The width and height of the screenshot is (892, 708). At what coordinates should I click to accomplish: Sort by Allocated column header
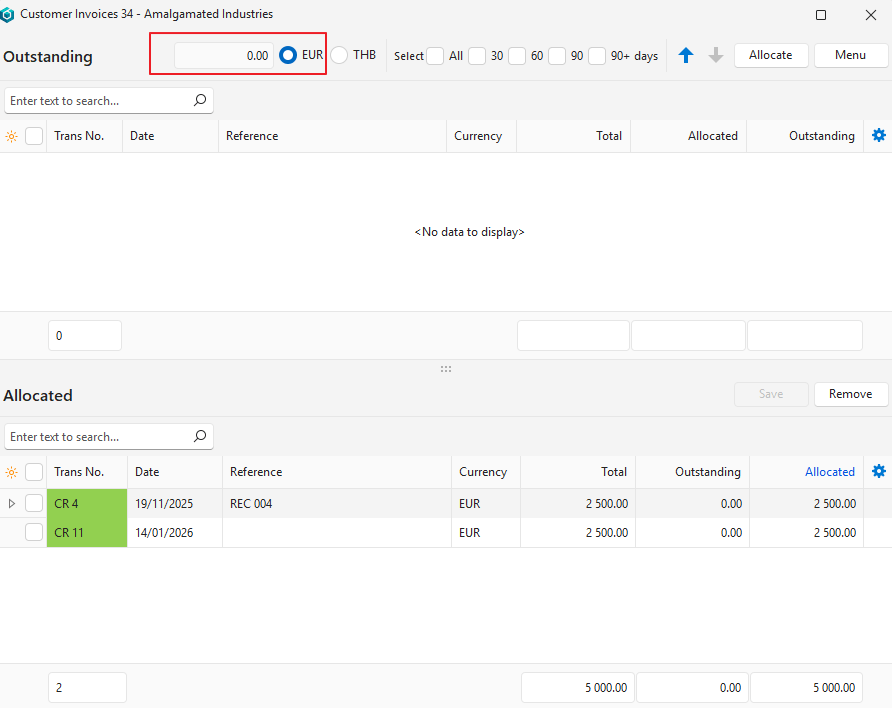(829, 472)
